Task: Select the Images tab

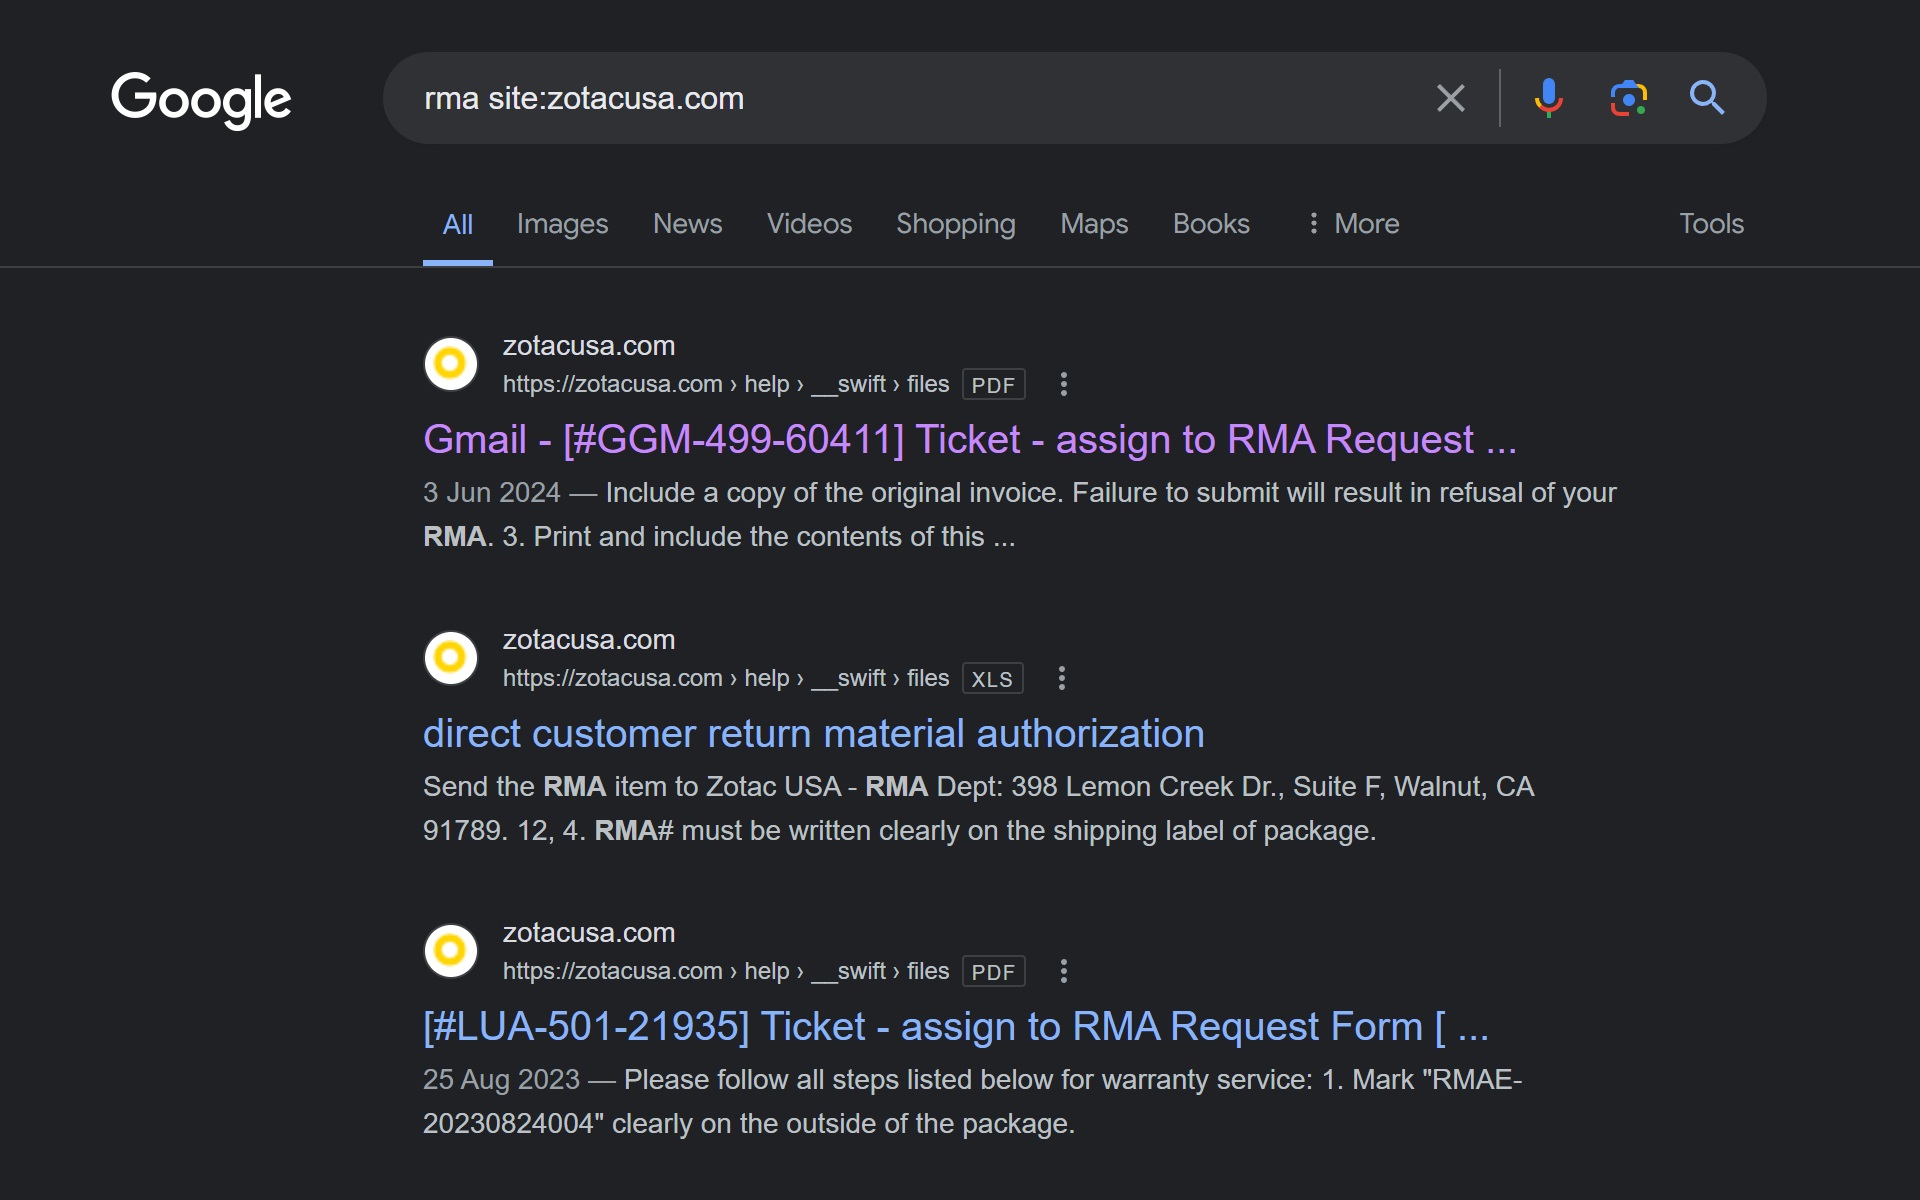Action: (x=563, y=224)
